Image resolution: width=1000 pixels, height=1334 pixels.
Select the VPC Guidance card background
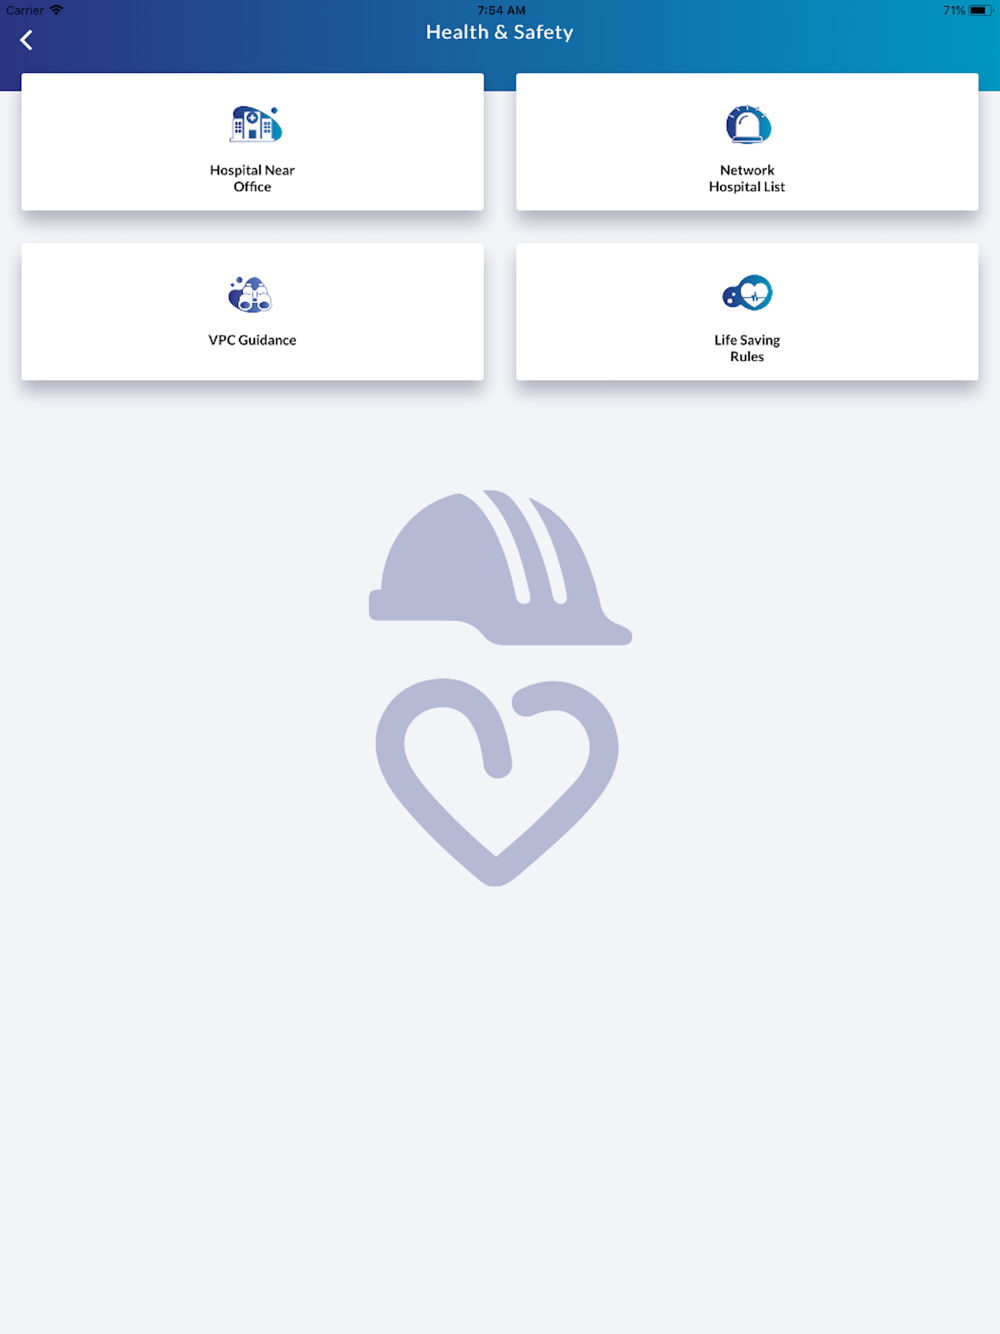pos(252,312)
